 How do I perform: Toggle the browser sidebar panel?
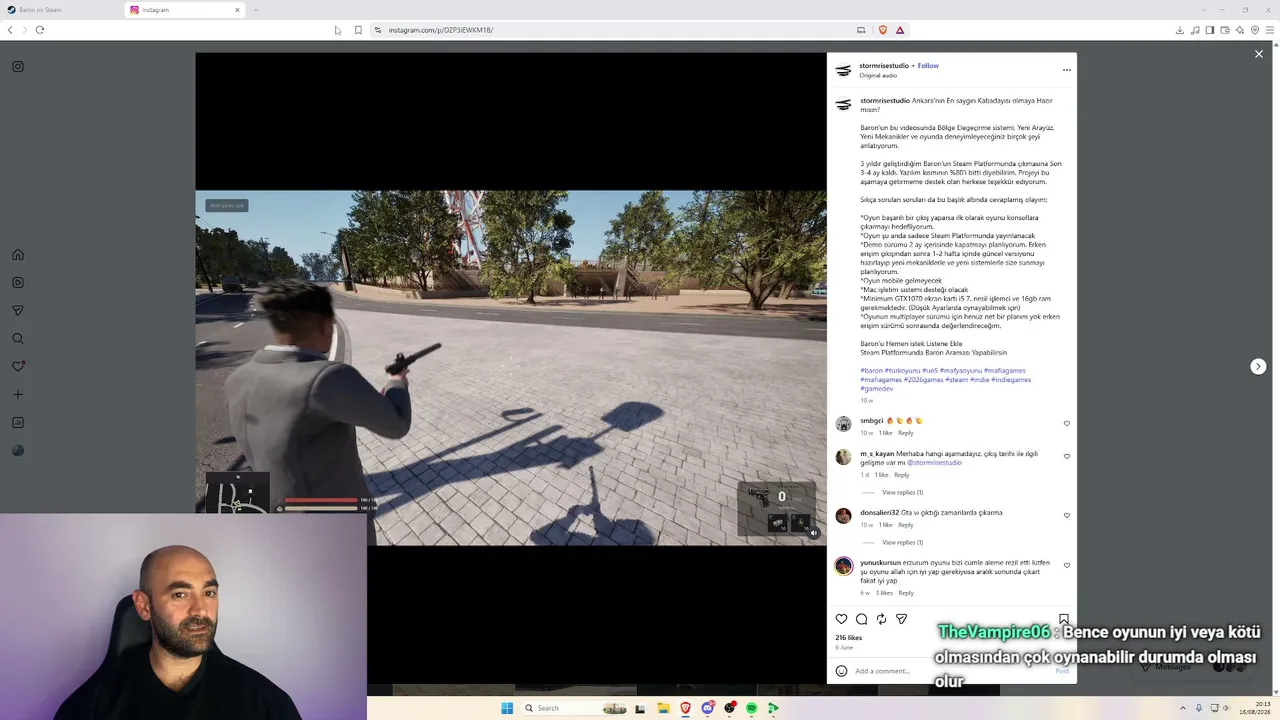(x=1210, y=30)
